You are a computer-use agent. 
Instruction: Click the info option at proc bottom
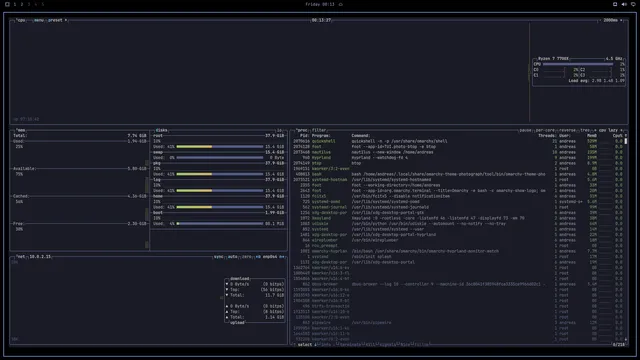pos(325,345)
